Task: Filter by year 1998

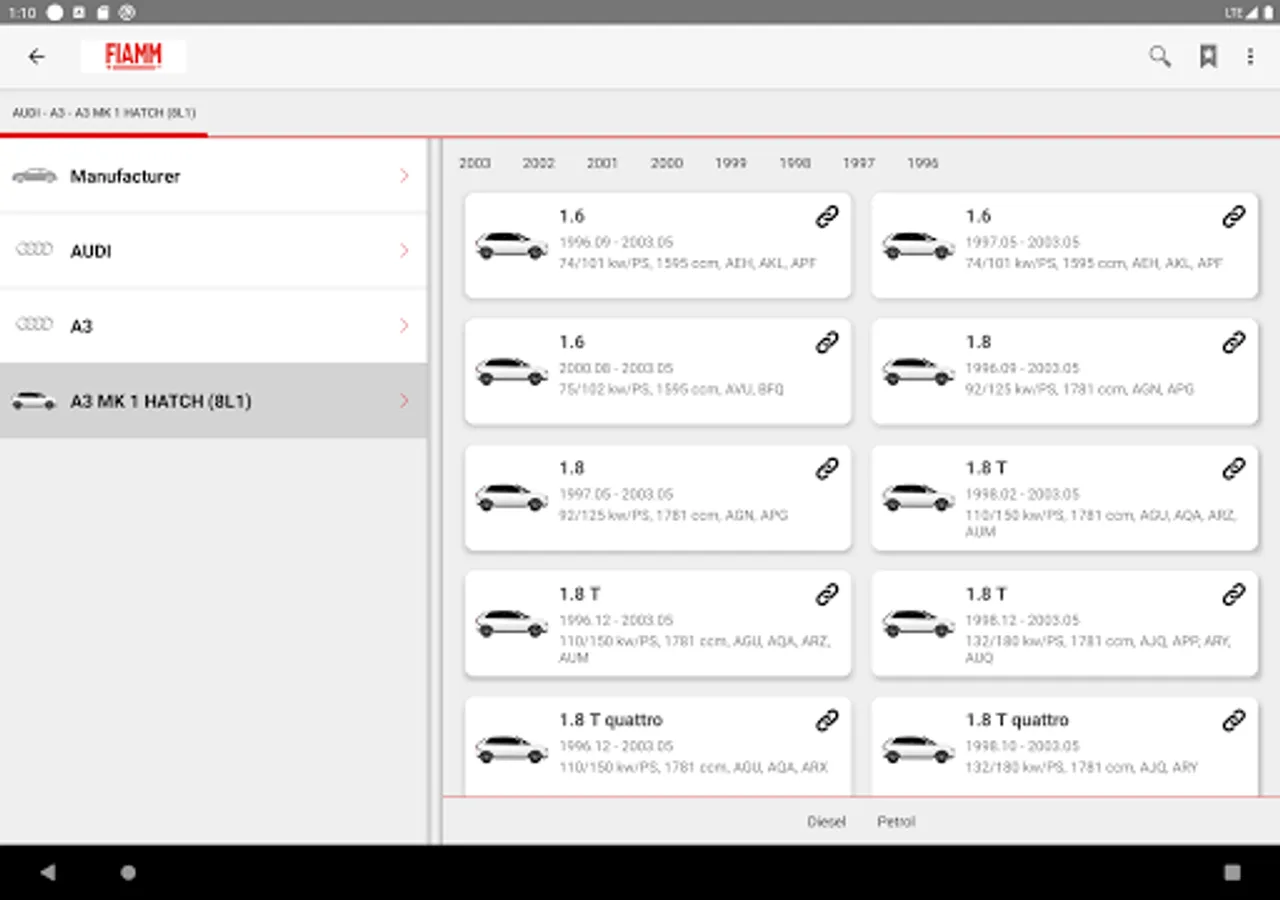Action: [x=795, y=163]
